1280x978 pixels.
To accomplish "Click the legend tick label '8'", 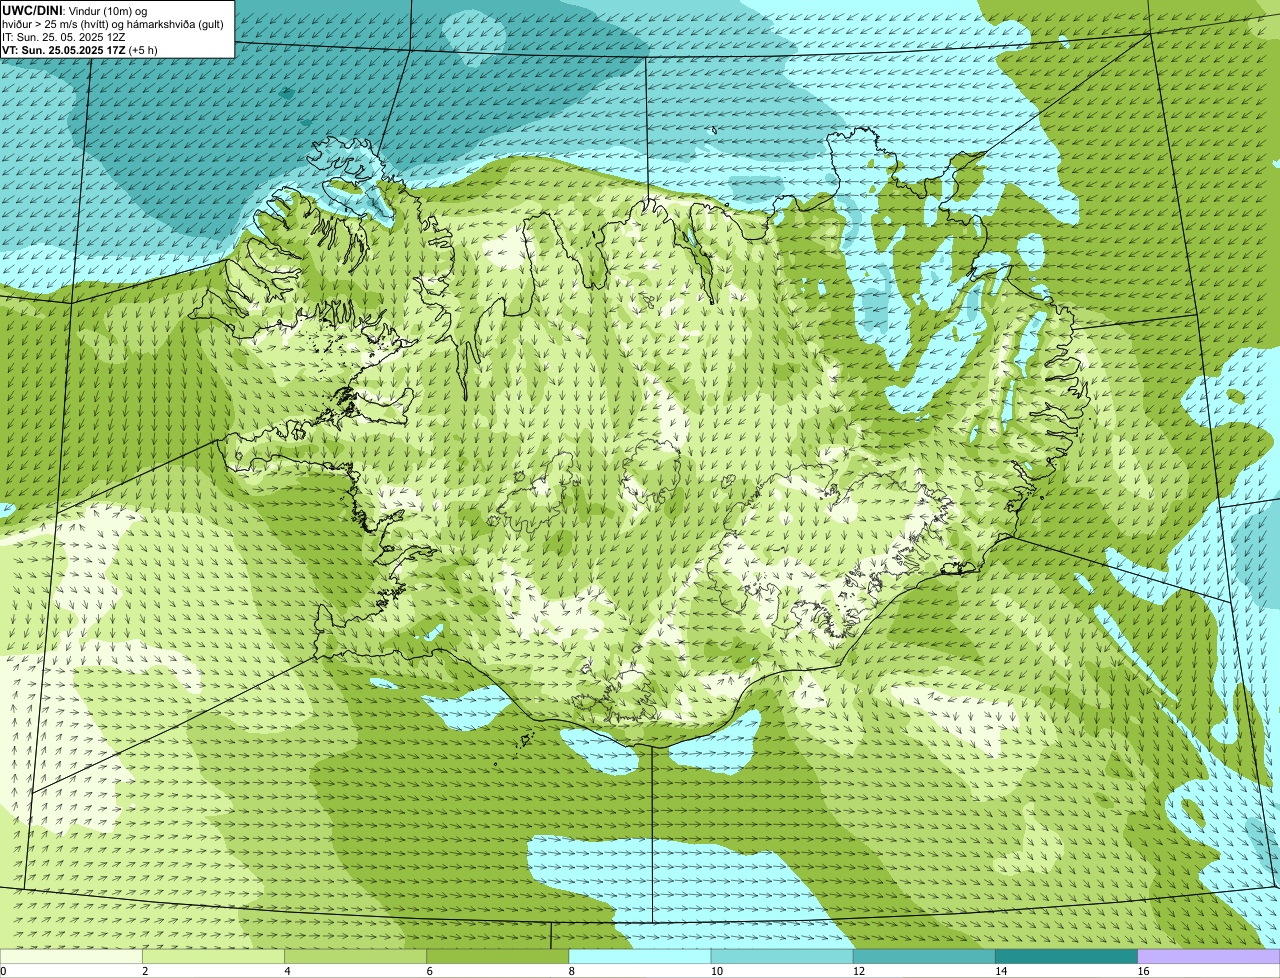I will [571, 971].
